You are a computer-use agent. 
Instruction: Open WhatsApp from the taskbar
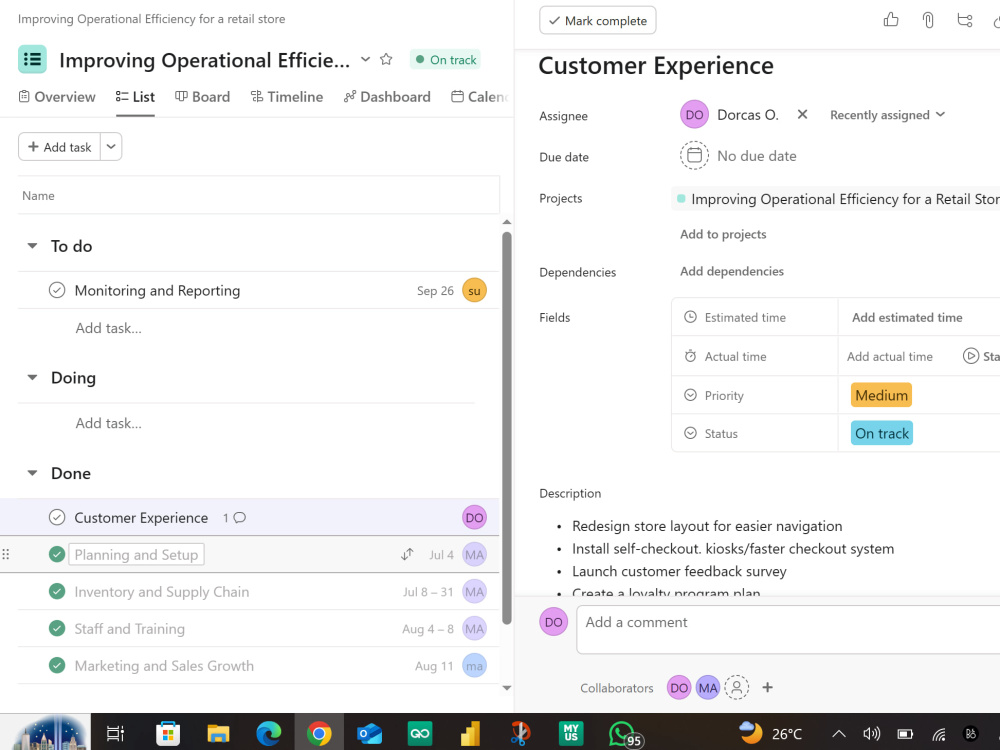click(622, 733)
